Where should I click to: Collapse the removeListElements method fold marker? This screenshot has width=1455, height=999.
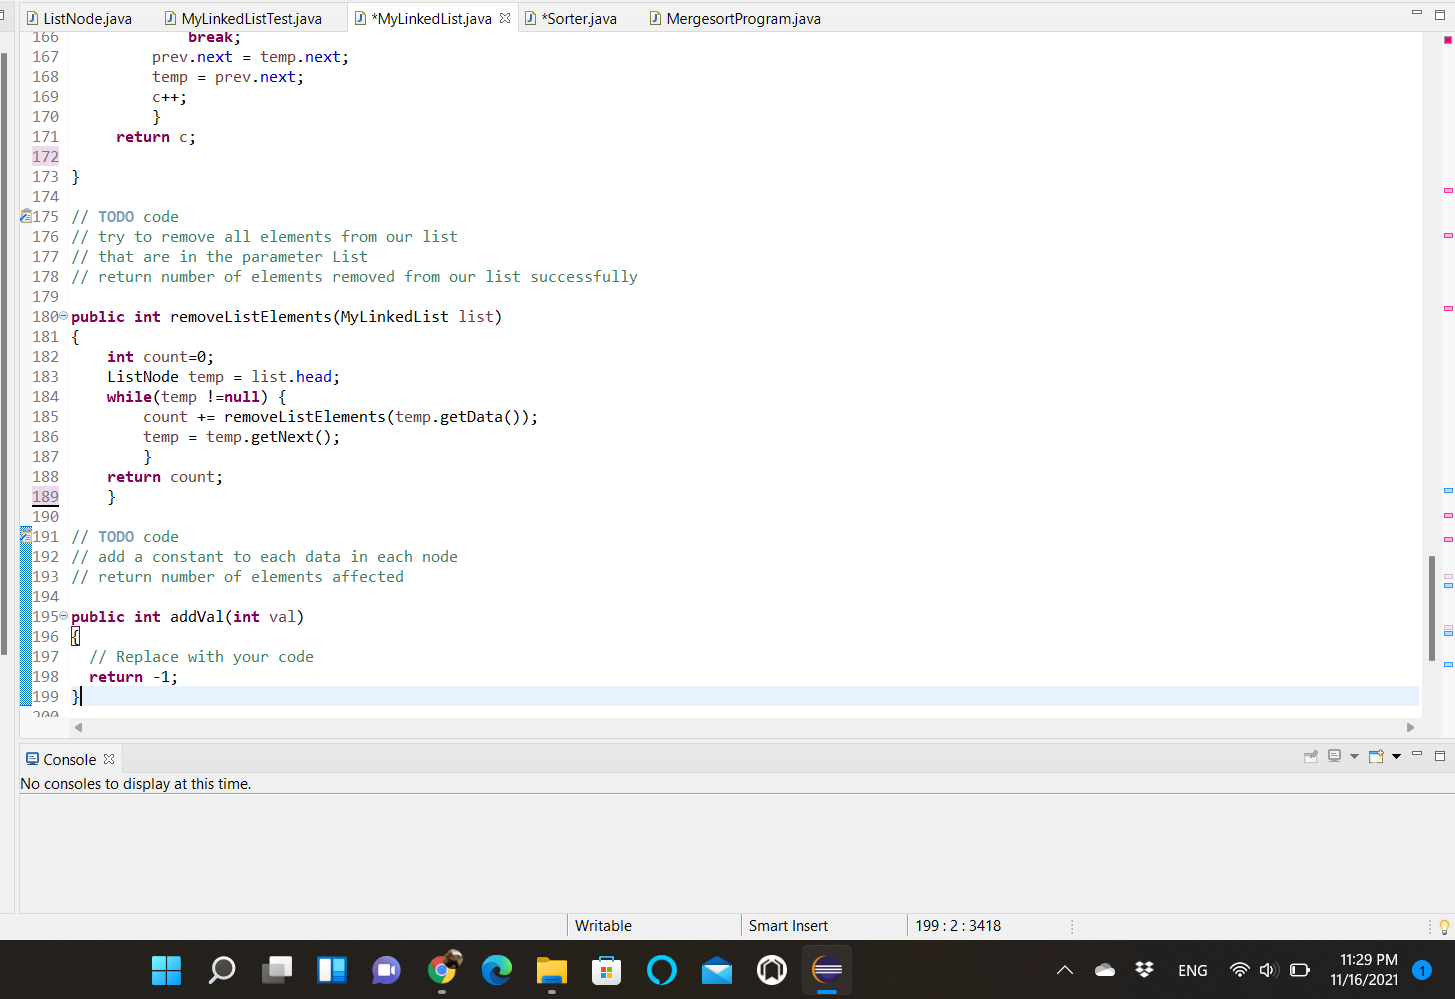(x=64, y=316)
